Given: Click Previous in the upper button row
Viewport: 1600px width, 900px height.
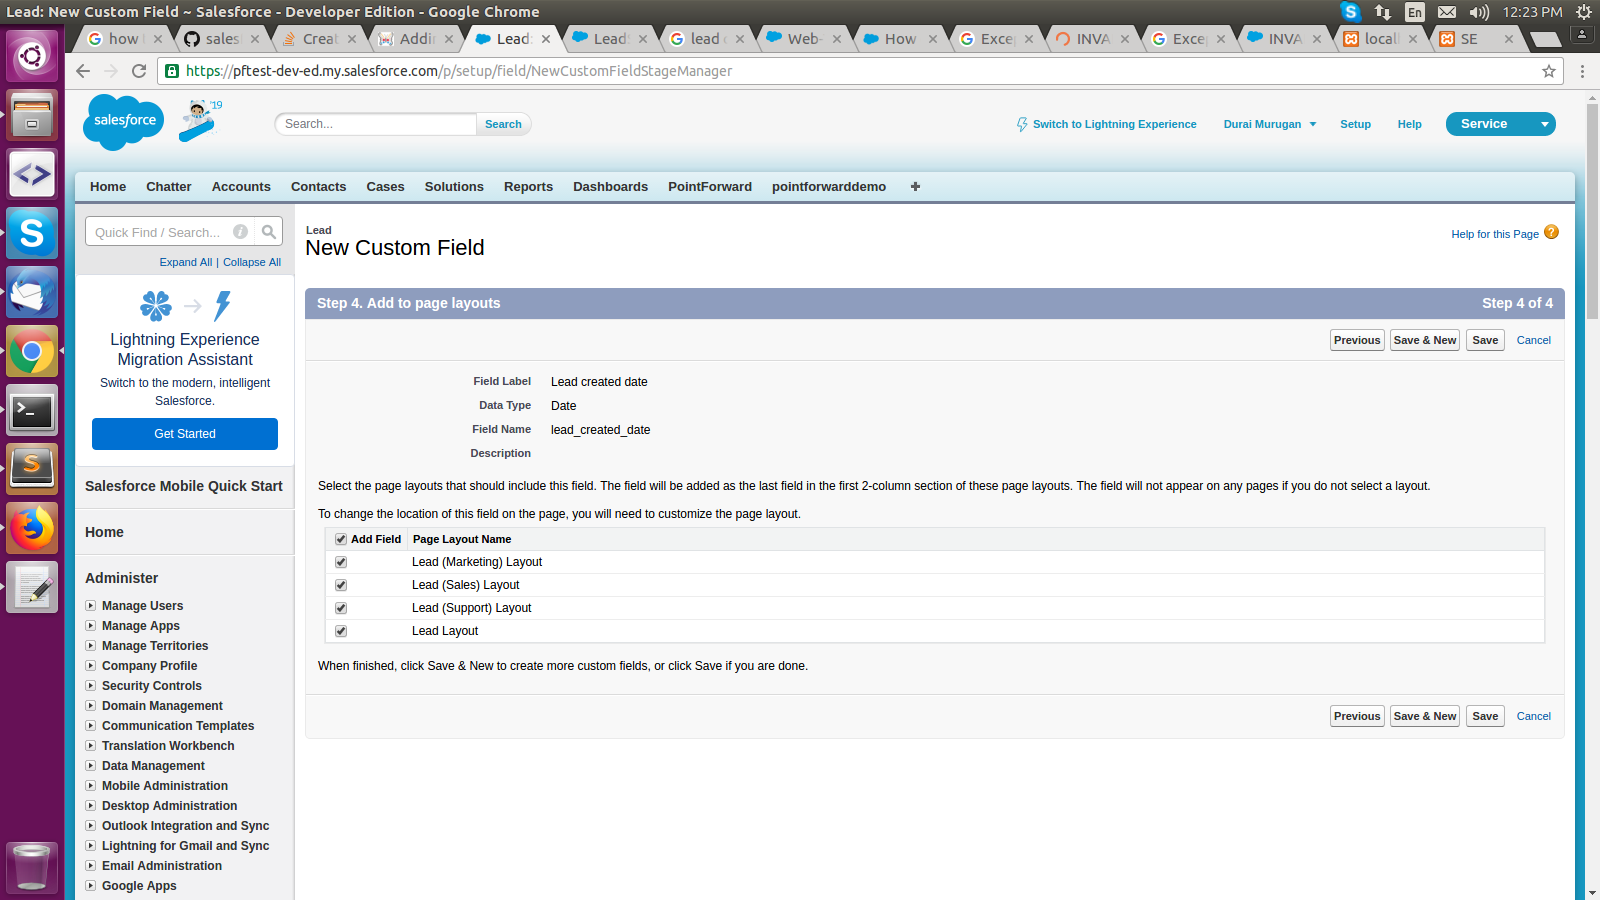Looking at the screenshot, I should (x=1357, y=340).
